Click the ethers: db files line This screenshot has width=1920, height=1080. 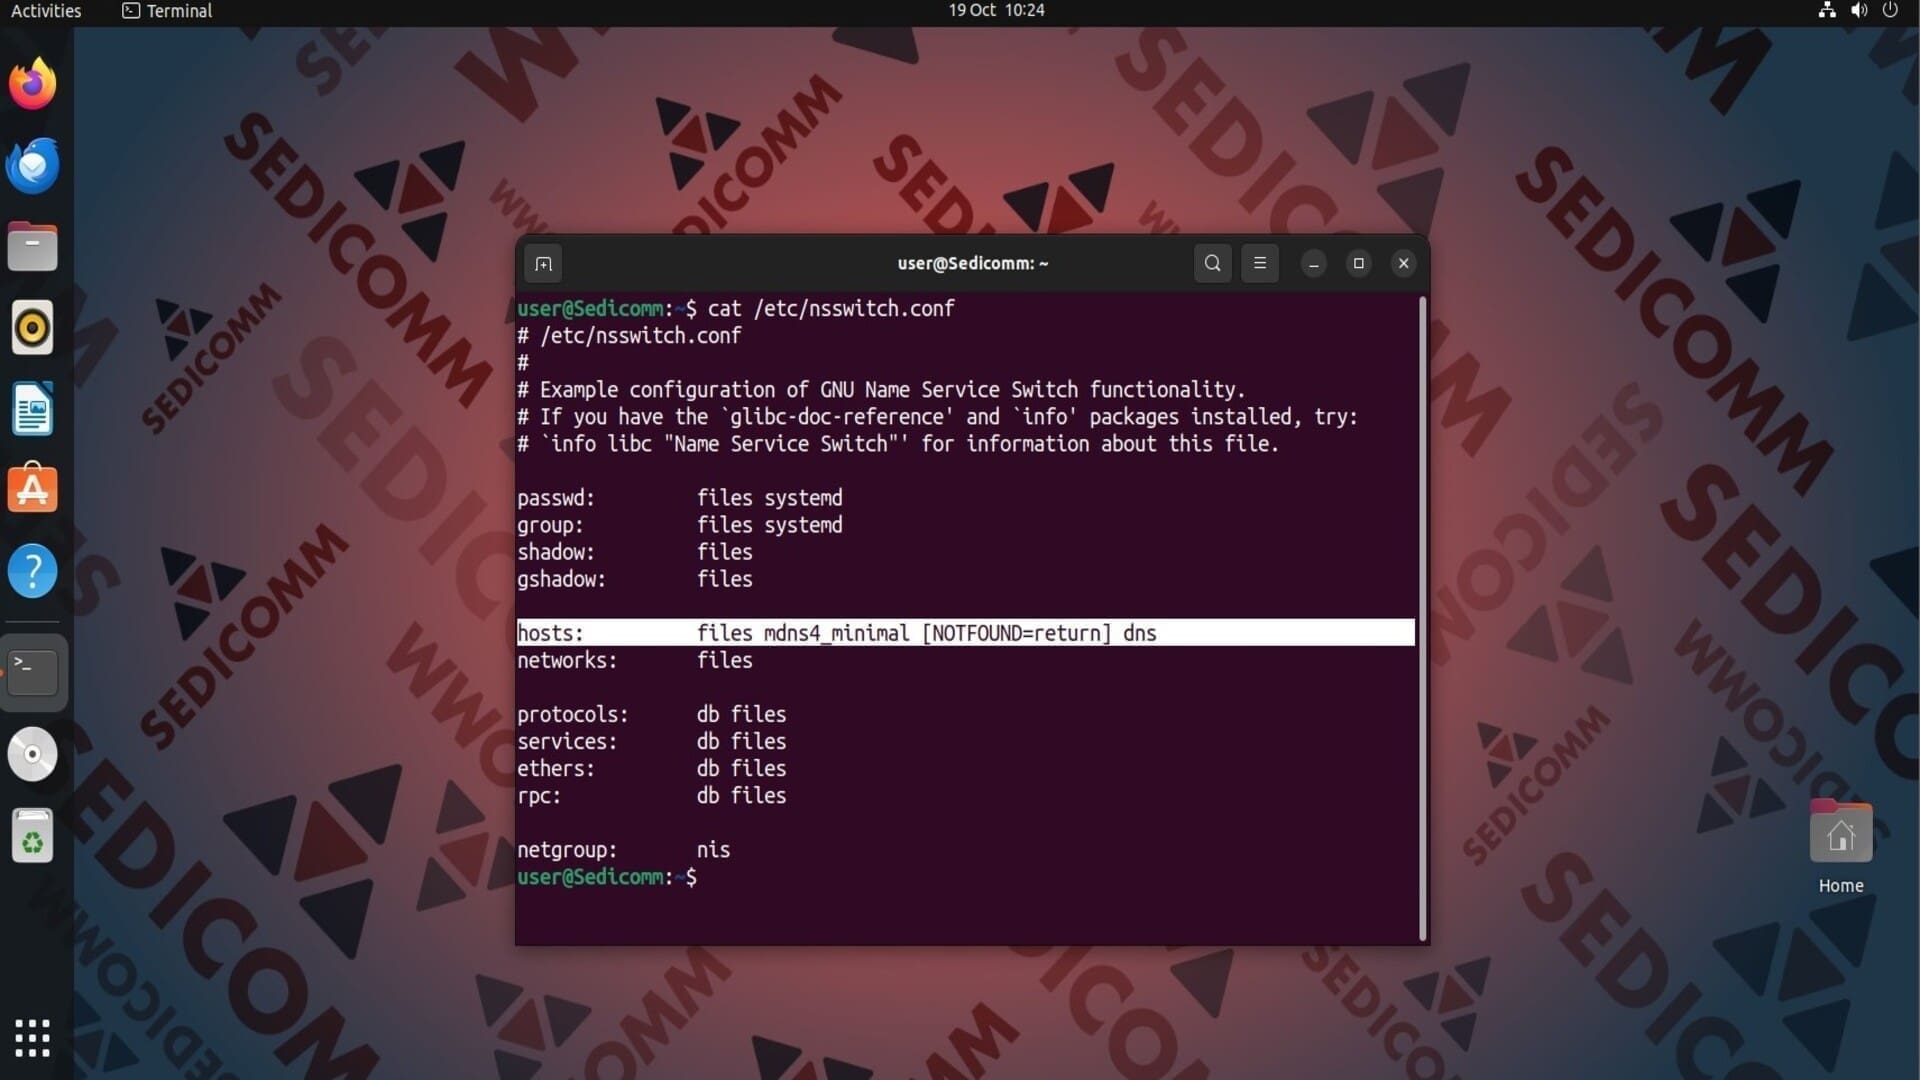(x=652, y=768)
